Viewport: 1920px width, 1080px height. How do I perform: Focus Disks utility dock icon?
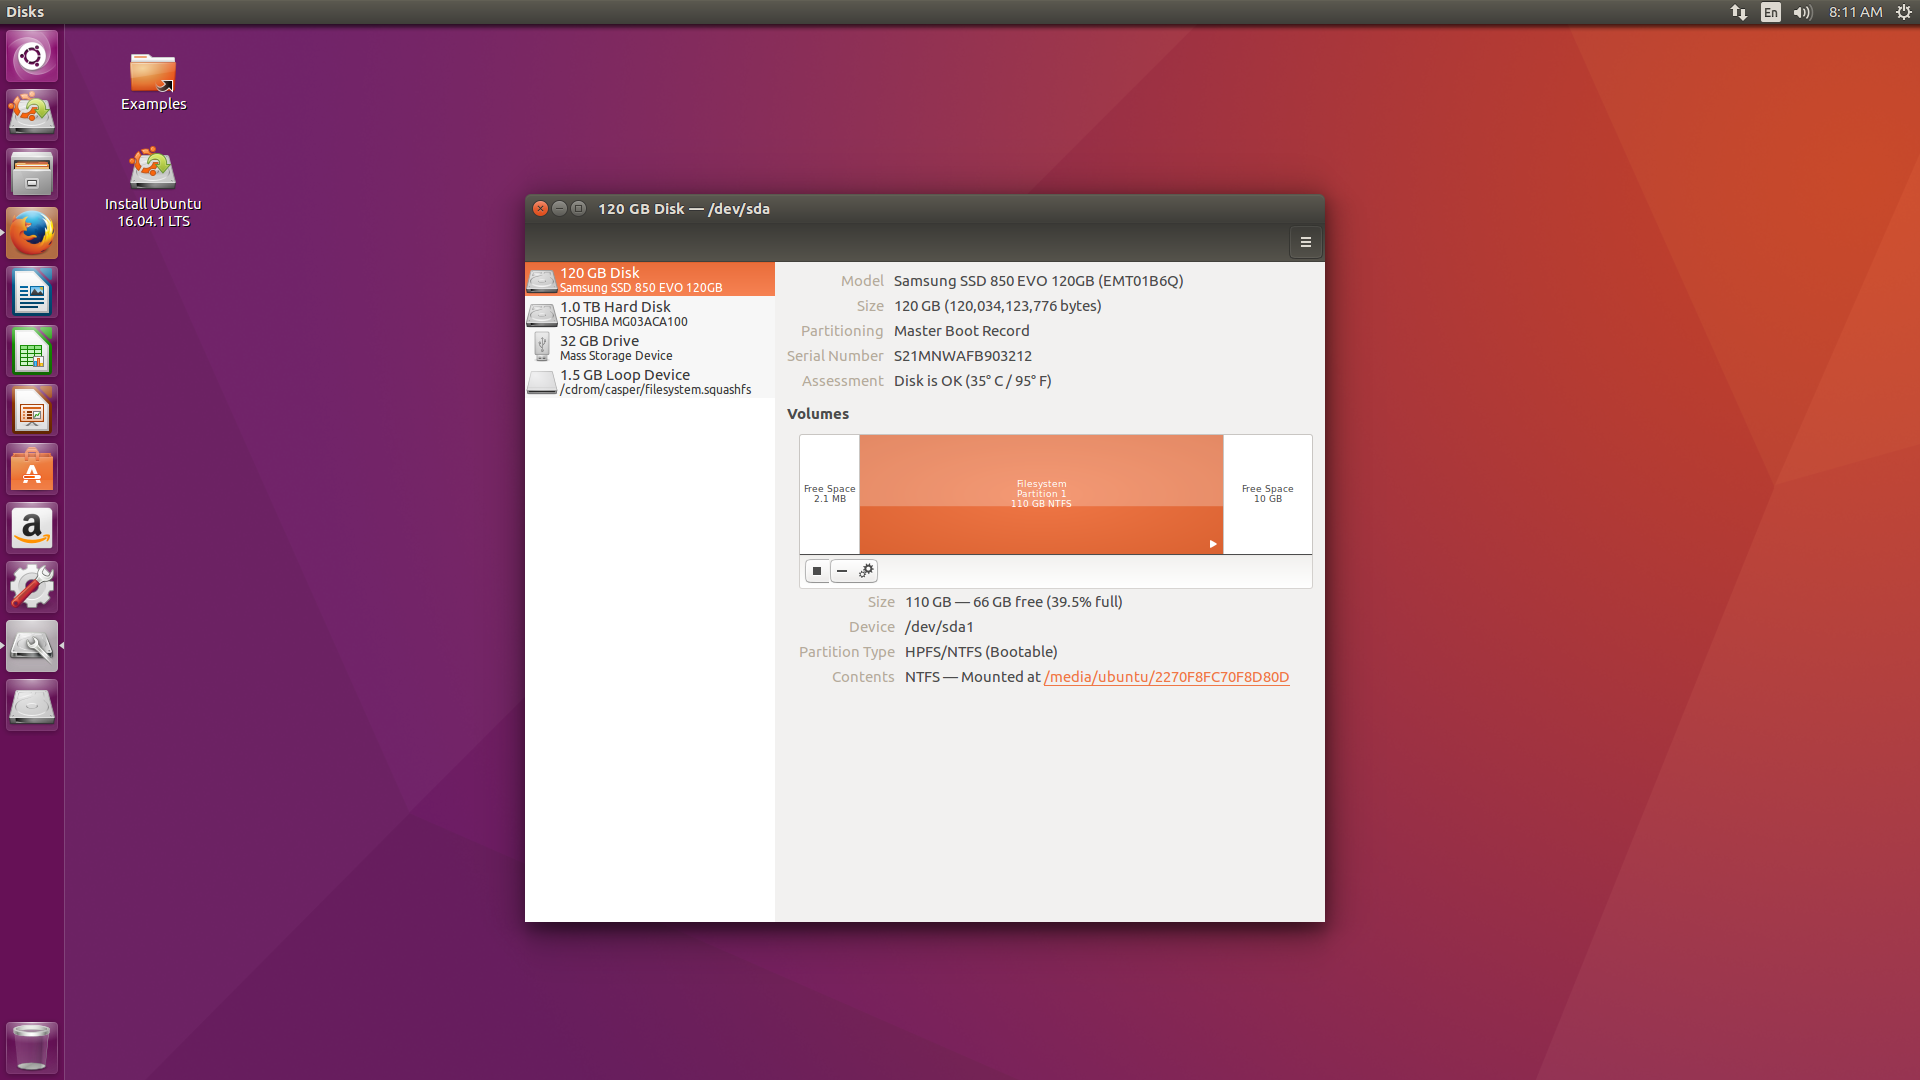[32, 646]
